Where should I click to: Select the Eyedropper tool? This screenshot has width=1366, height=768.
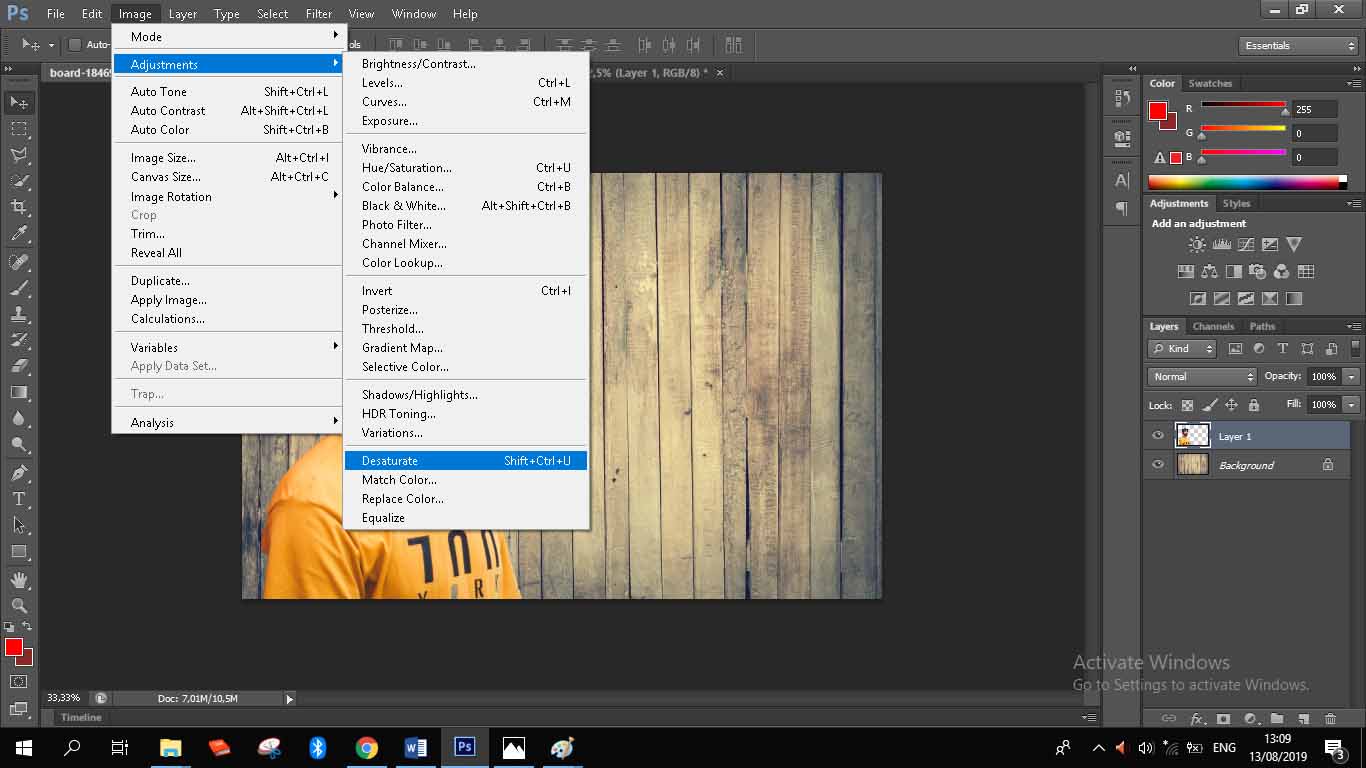(19, 234)
